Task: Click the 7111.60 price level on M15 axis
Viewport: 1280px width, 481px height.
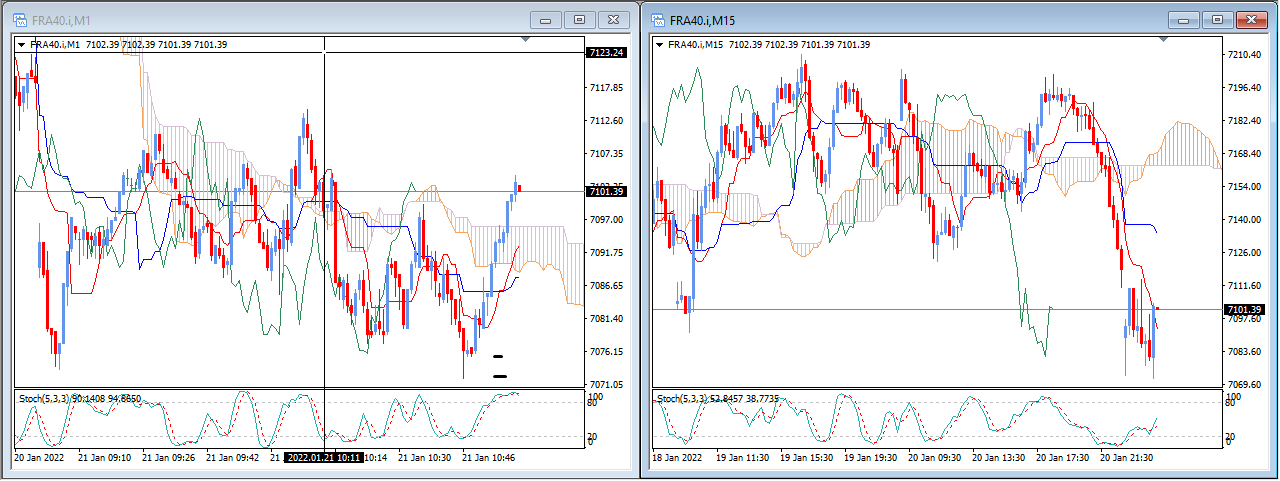Action: (1246, 286)
